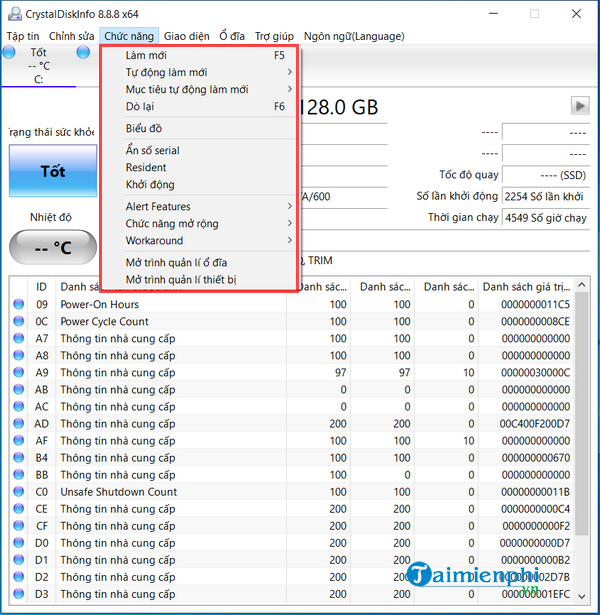Toggle the Resident option
The width and height of the screenshot is (600, 615).
click(146, 167)
